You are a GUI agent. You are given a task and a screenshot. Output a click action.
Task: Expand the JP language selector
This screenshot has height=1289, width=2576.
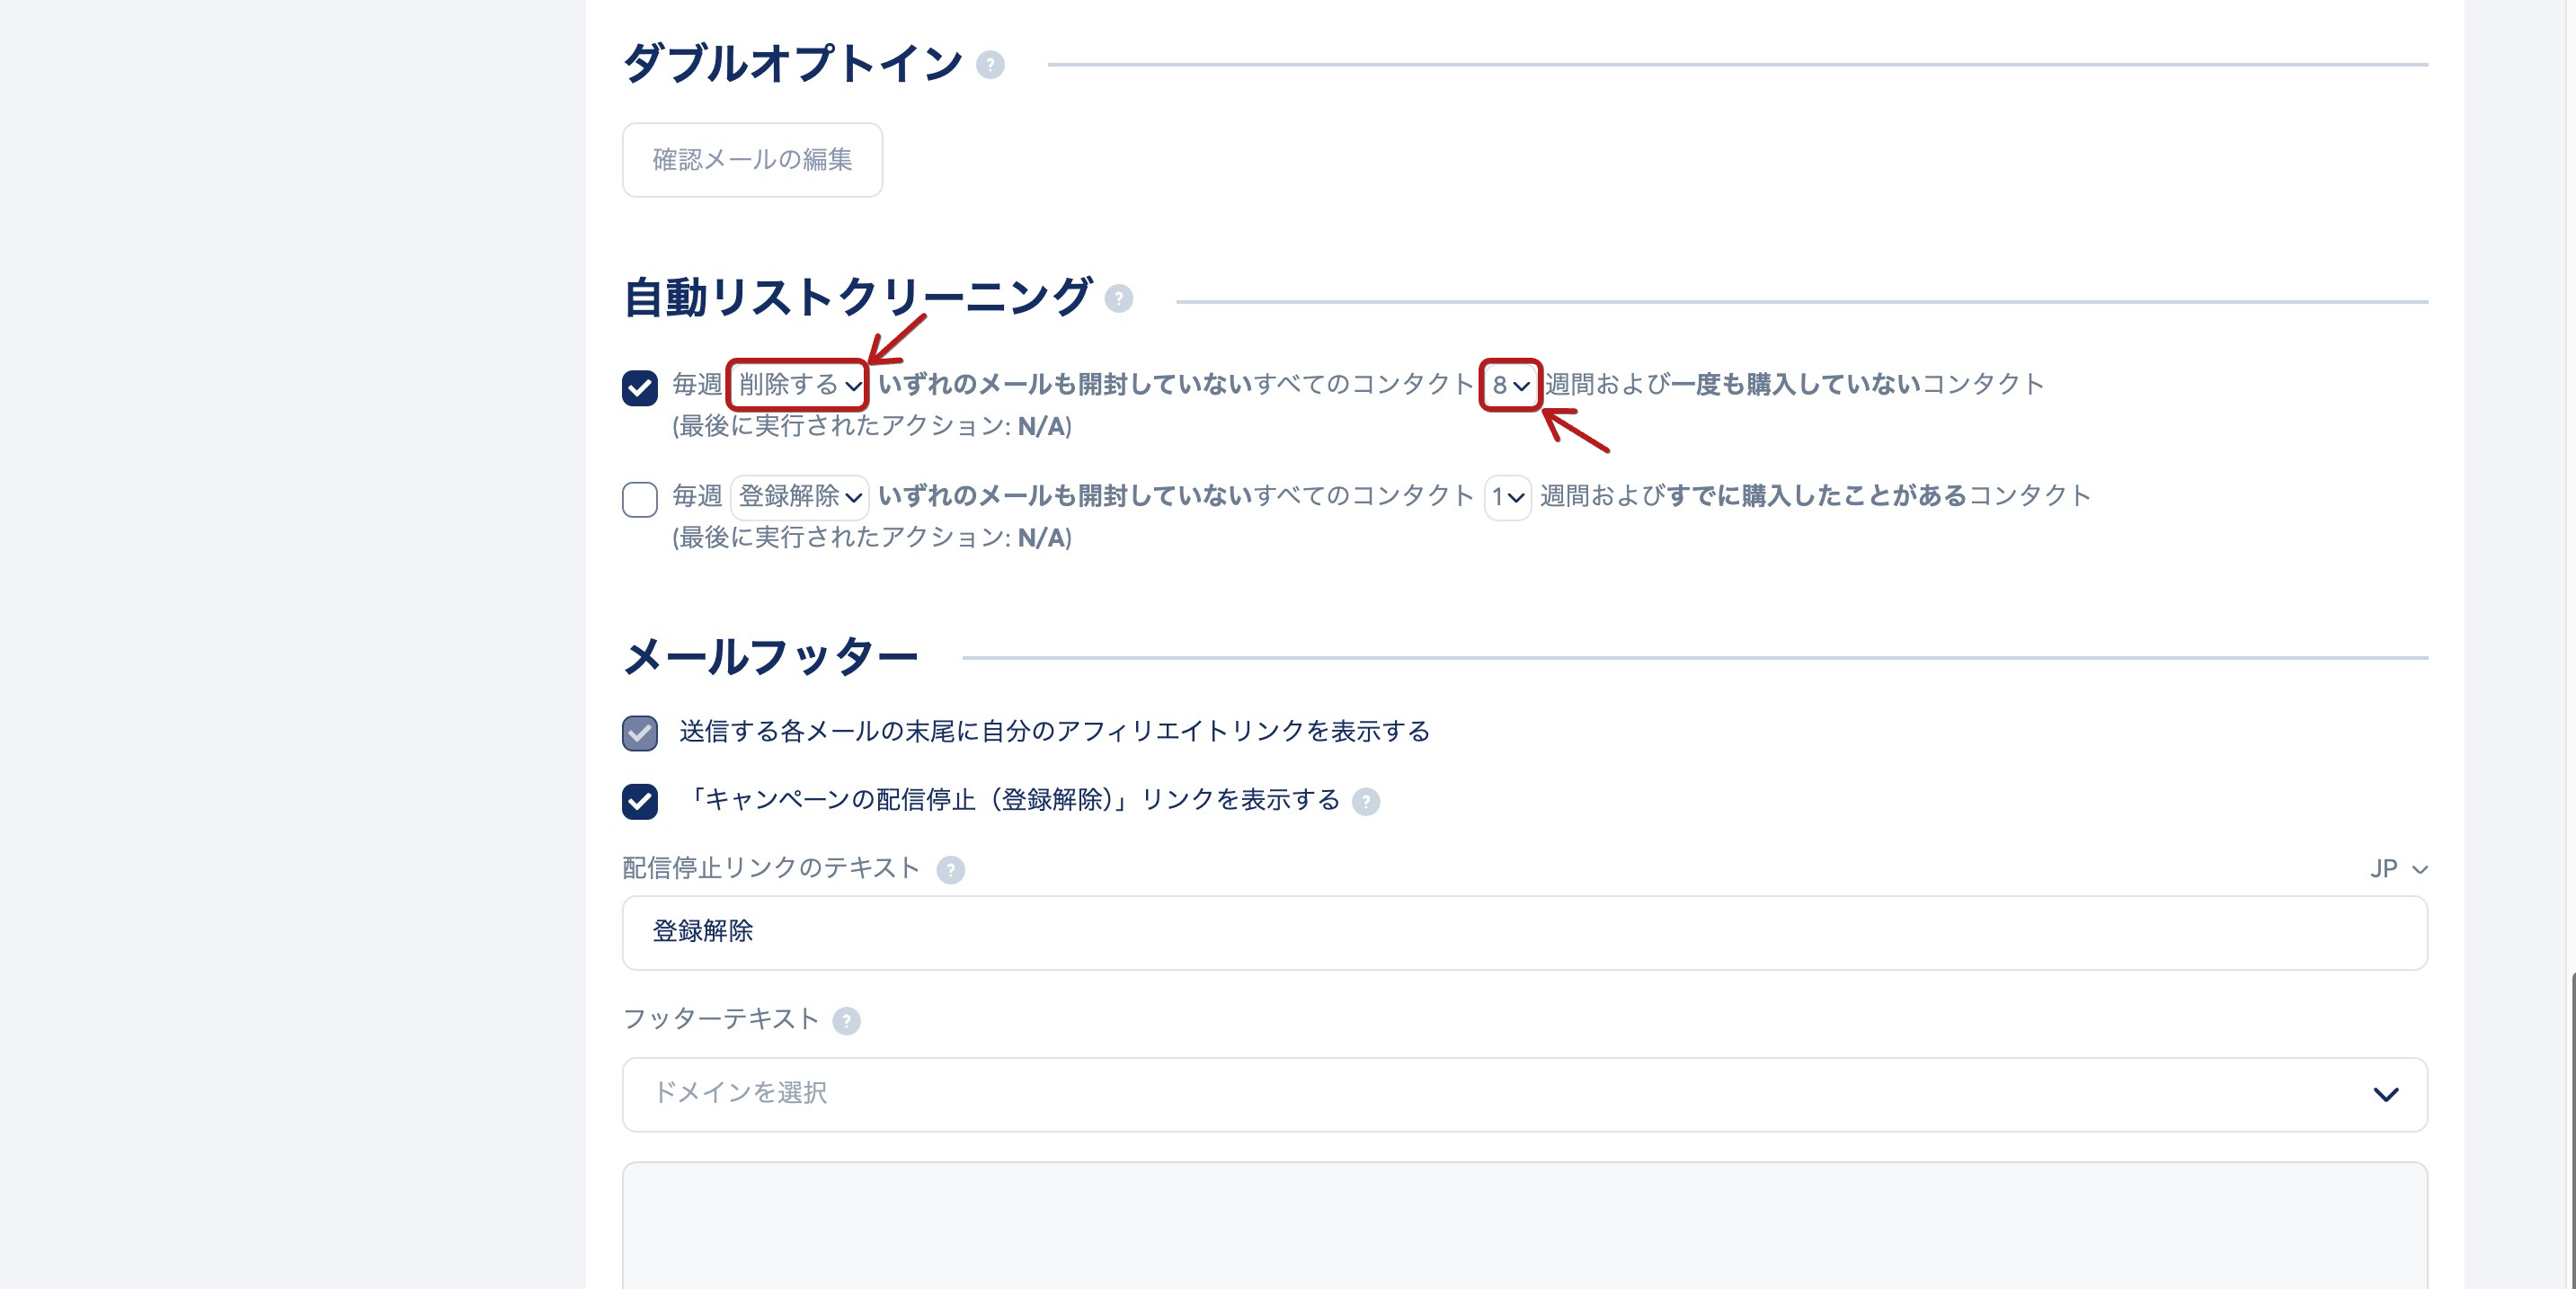(x=2398, y=869)
